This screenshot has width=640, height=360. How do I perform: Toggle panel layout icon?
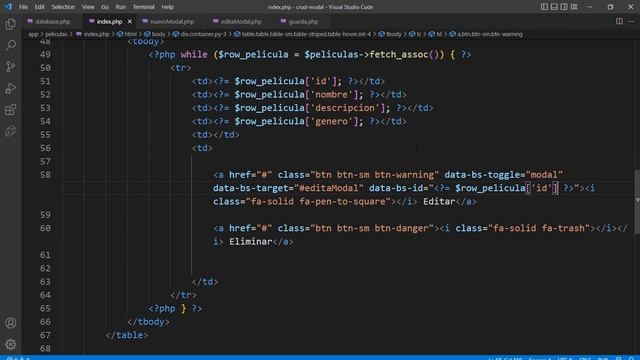point(554,7)
